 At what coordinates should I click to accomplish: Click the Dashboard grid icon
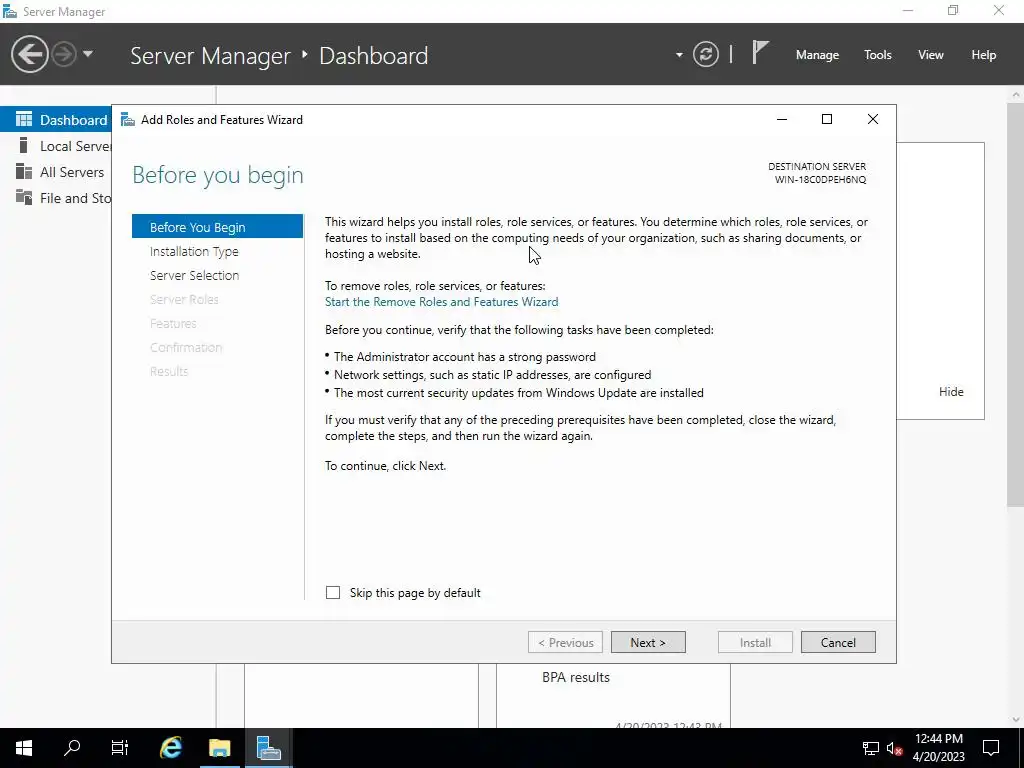click(24, 119)
